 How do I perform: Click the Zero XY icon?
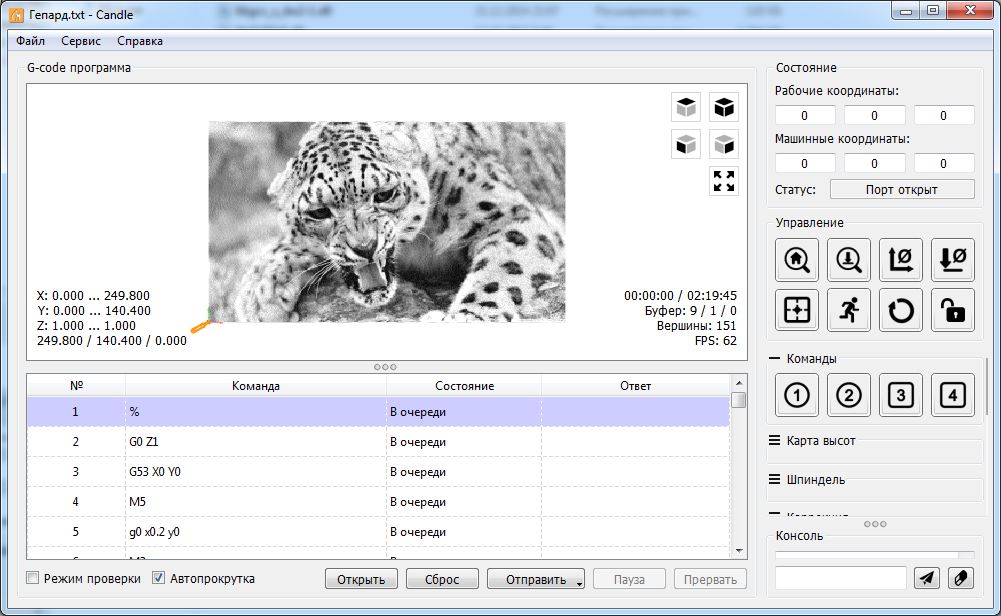901,260
